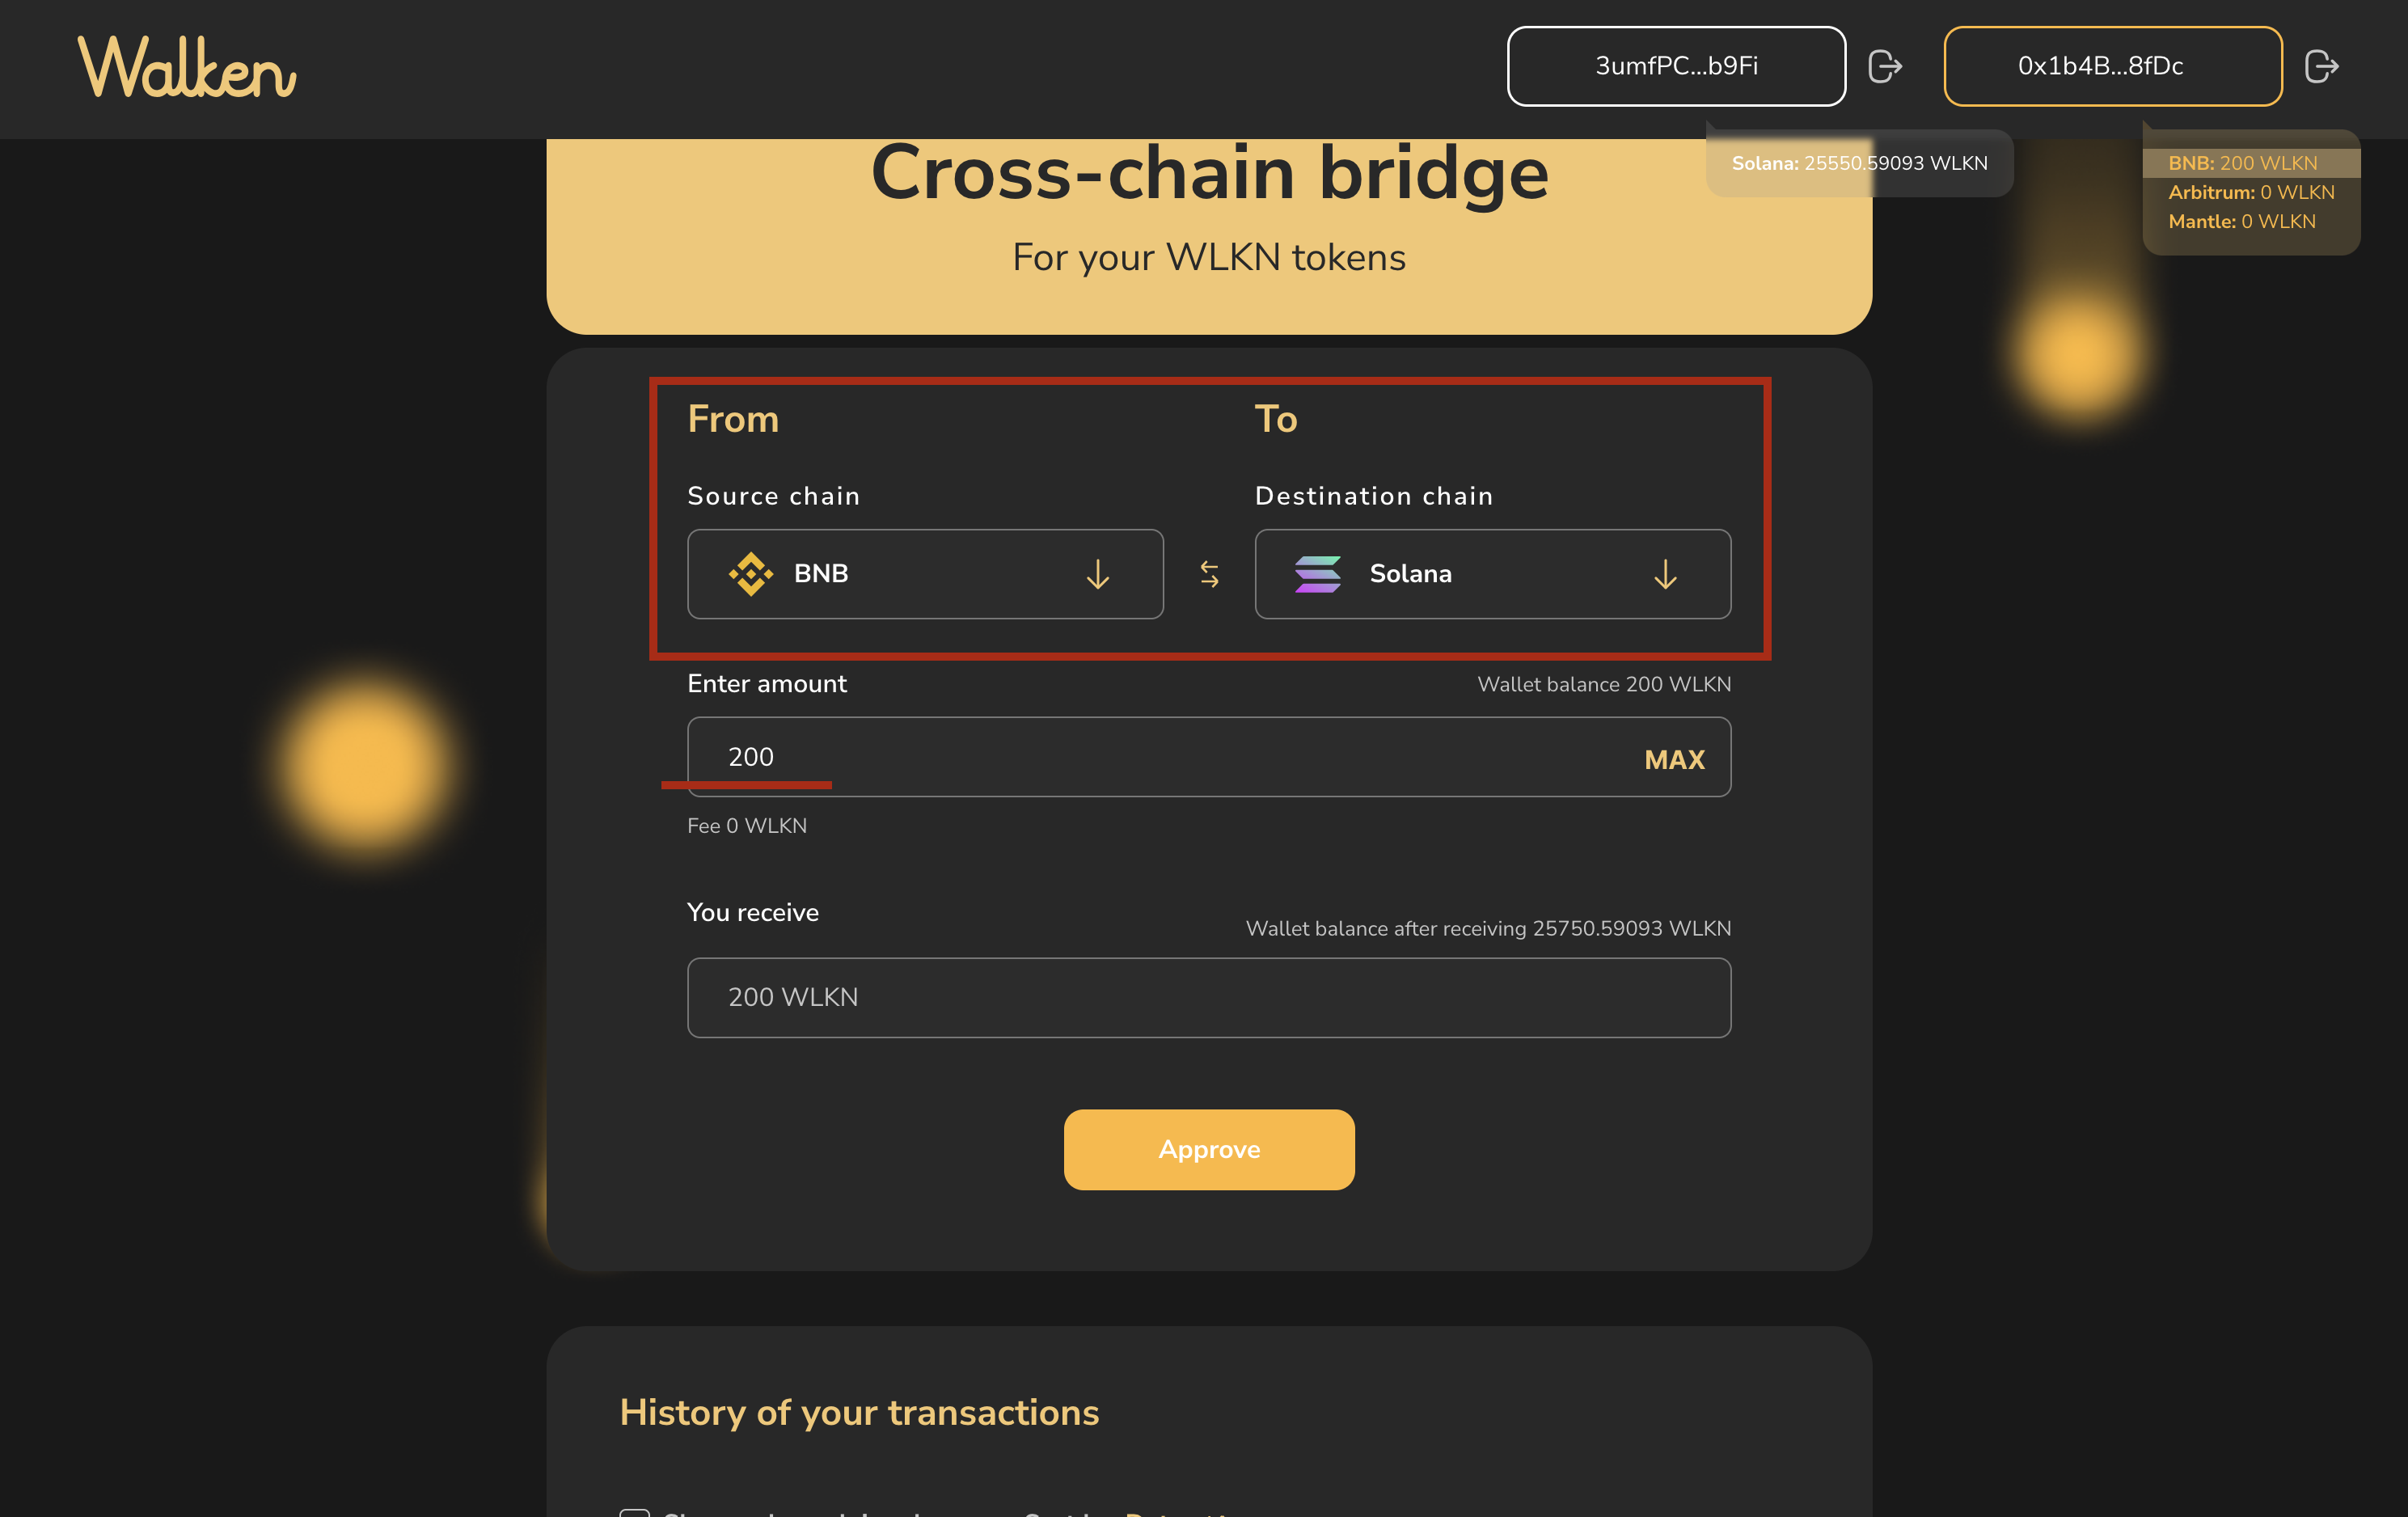Click the Solana chain logo icon
The width and height of the screenshot is (2408, 1517).
[1317, 574]
